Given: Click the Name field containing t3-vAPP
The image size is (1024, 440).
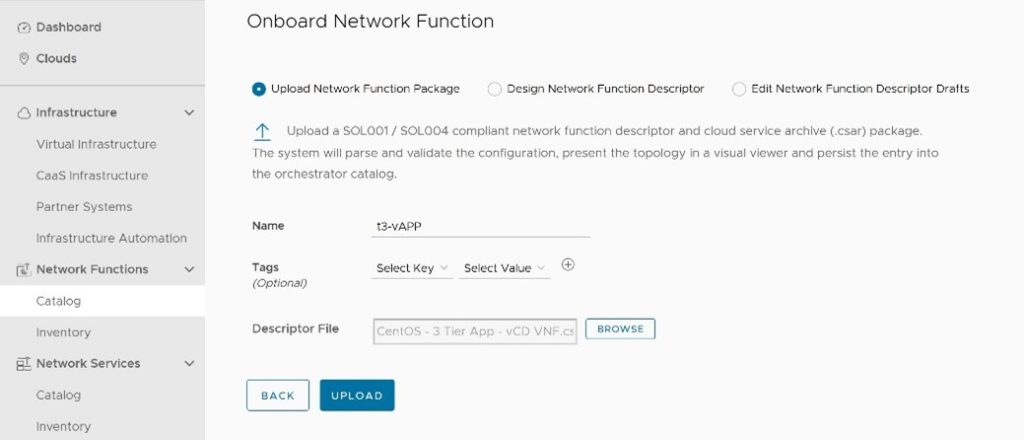Looking at the screenshot, I should point(480,226).
